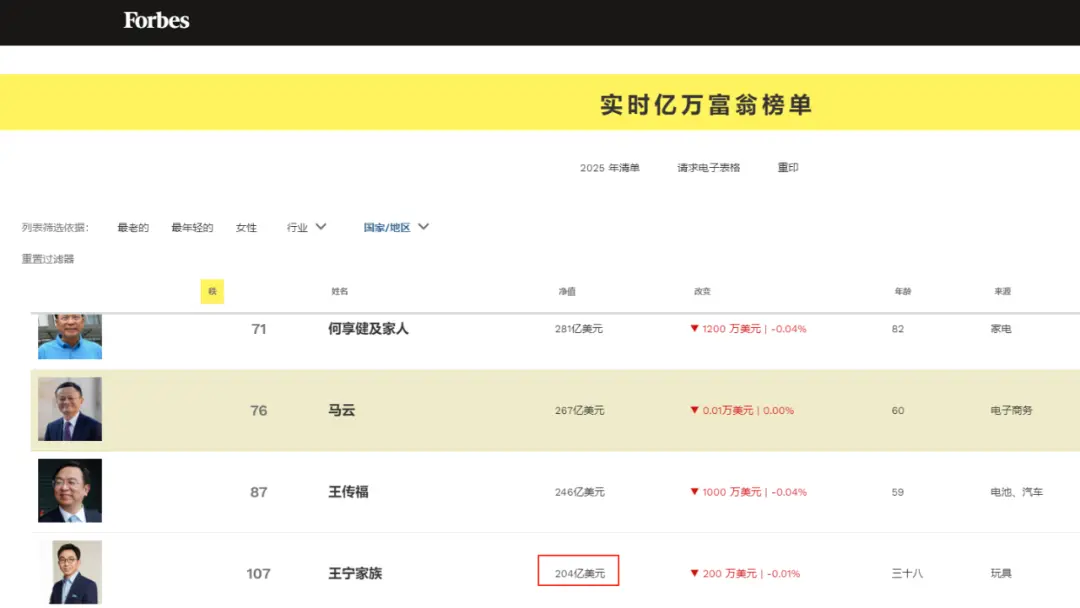Sort by the 净值 column header

coord(567,291)
